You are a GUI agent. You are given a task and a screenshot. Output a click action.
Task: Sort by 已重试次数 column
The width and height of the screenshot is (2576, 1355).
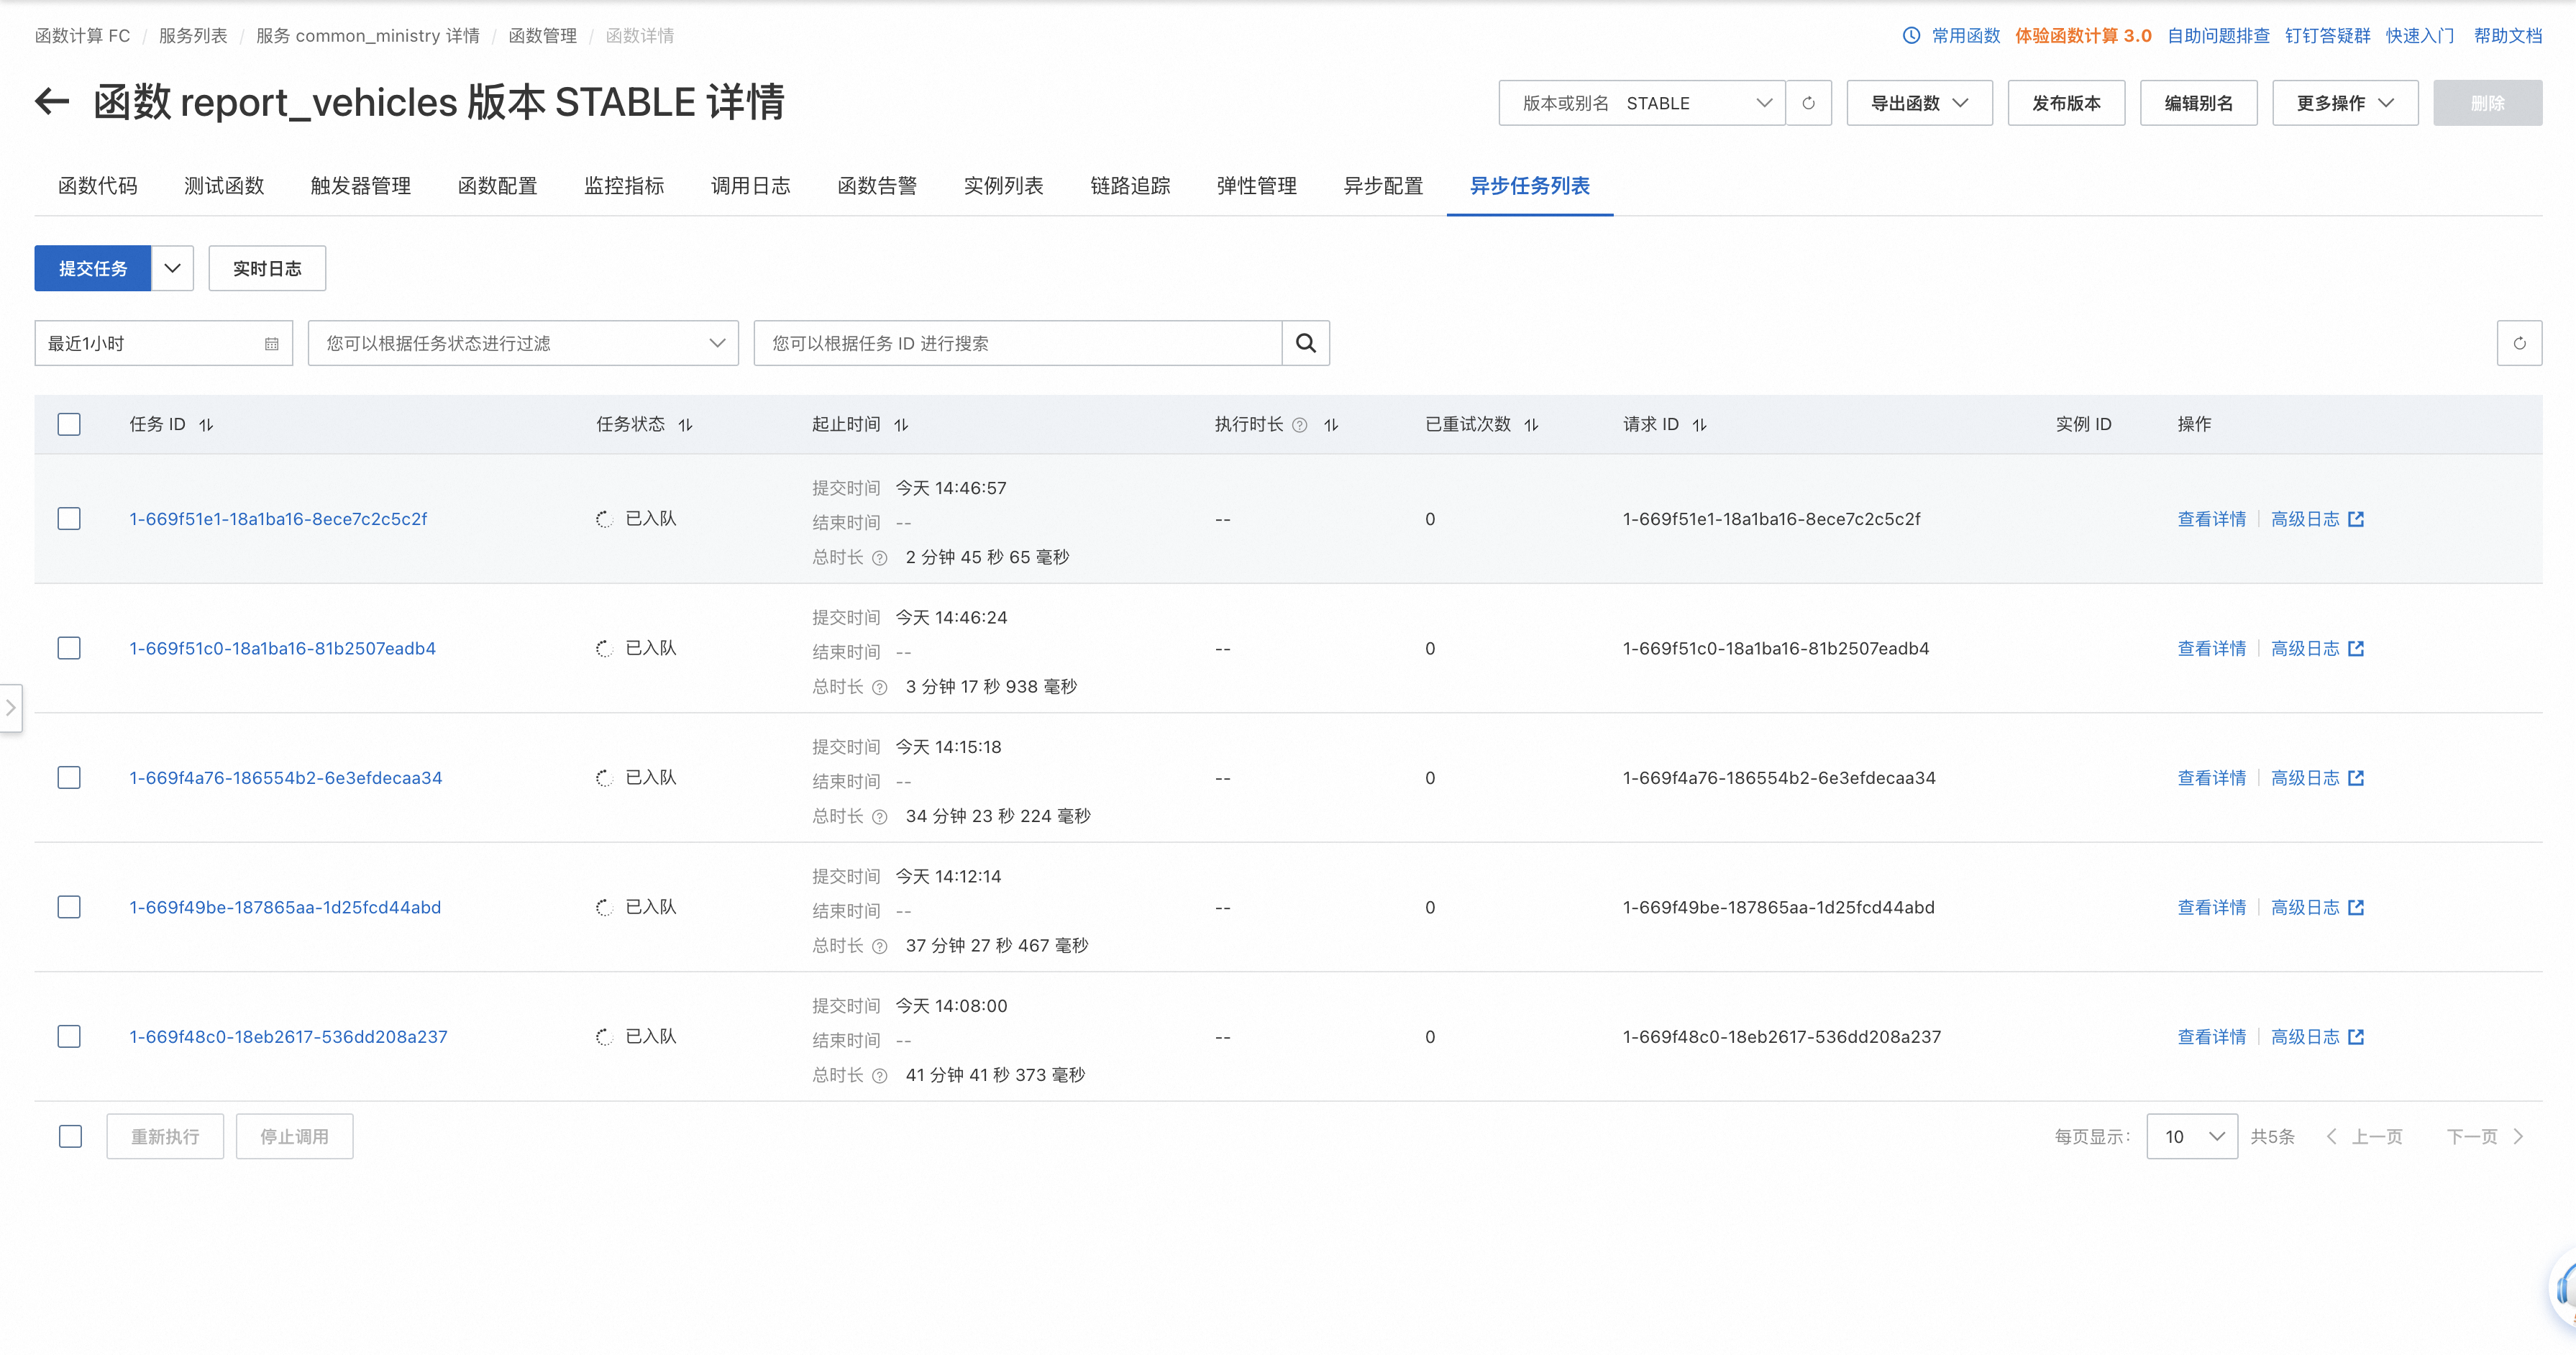(1531, 425)
